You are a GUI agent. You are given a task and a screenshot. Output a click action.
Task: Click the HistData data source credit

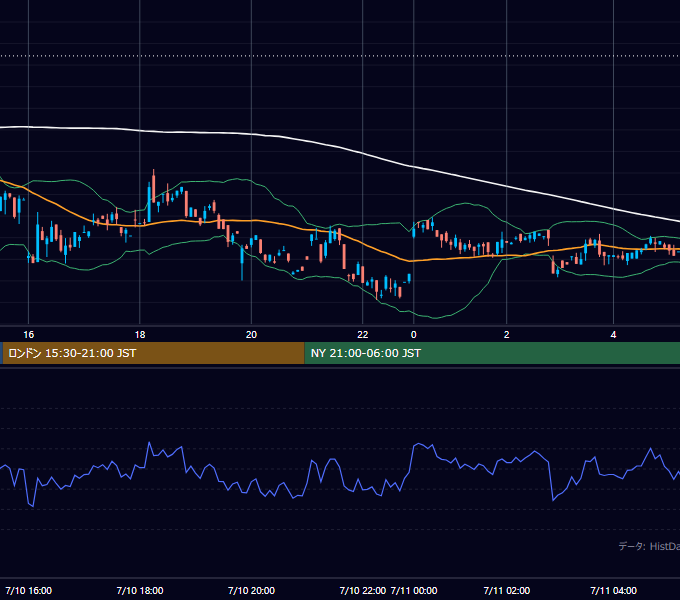(x=649, y=546)
